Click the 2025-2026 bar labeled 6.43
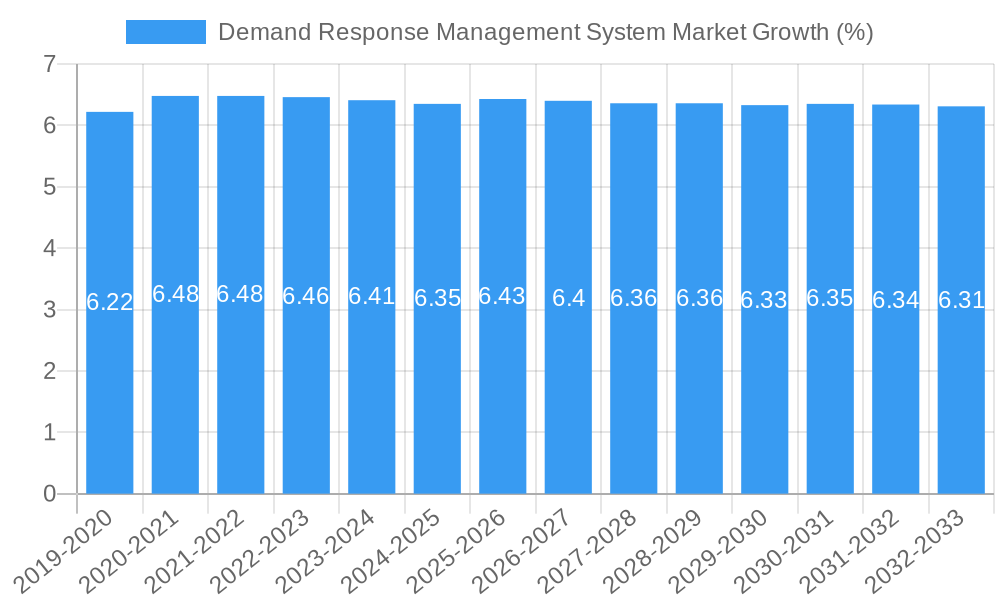Screen dimensions: 1000x600 pos(503,296)
